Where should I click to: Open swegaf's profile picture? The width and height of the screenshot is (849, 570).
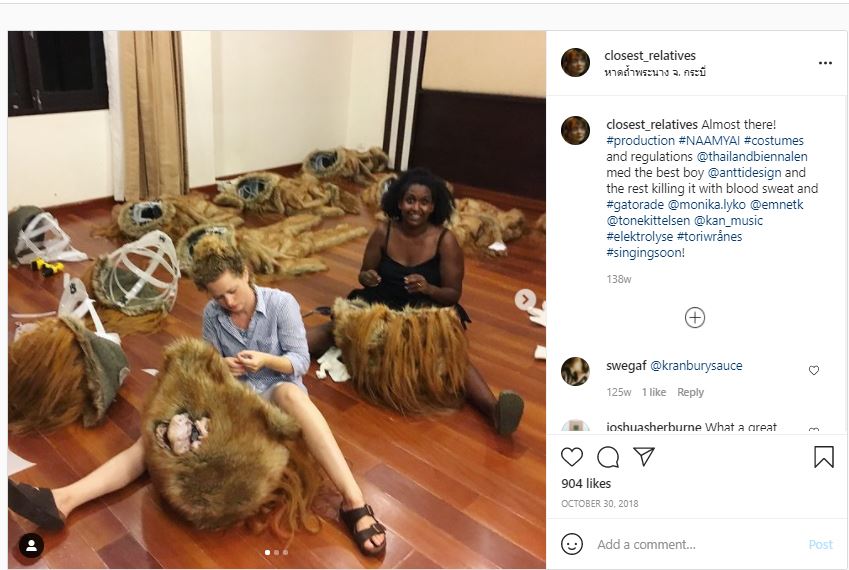tap(575, 371)
